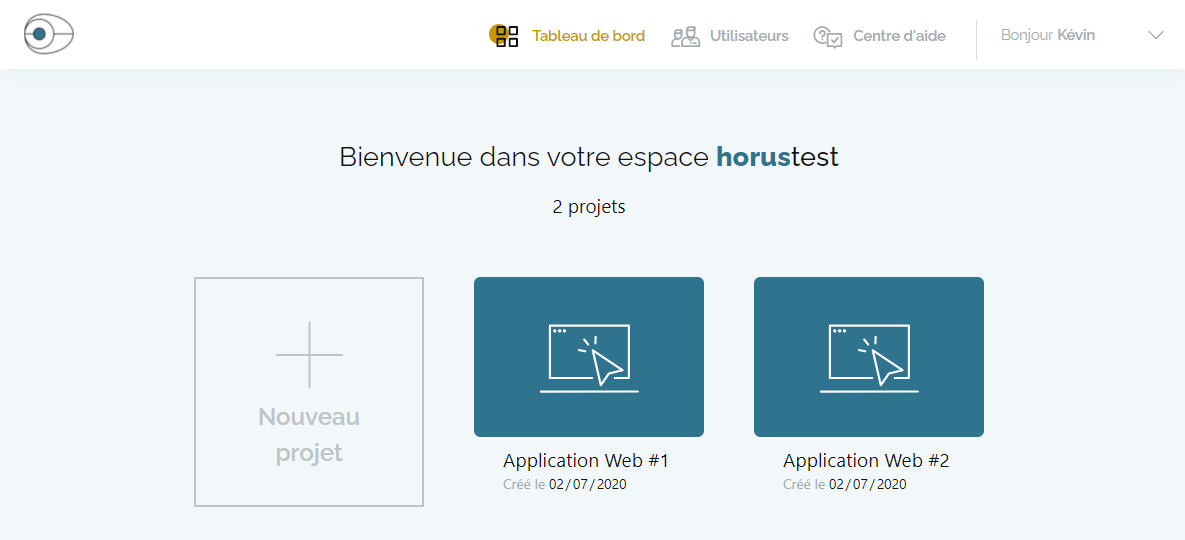This screenshot has height=540, width=1185.
Task: Go to the Utilisateurs menu label
Action: point(749,36)
